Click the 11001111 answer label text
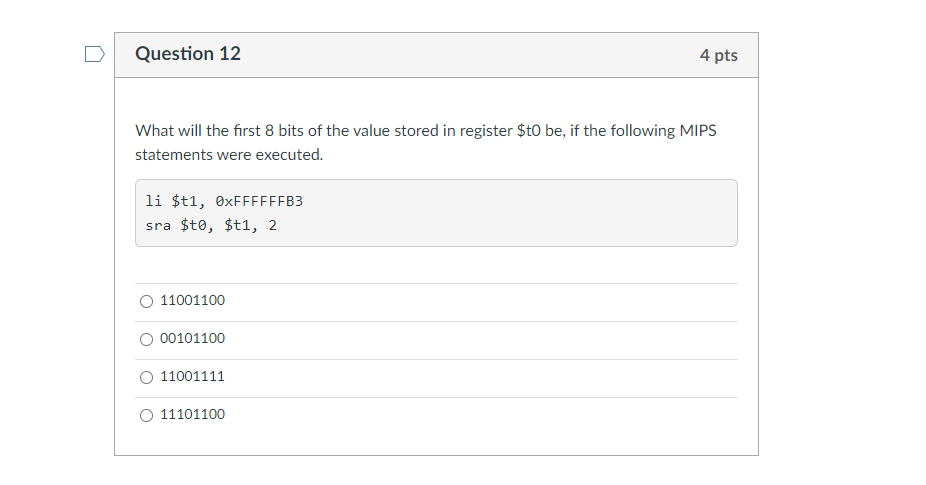This screenshot has width=926, height=485. (192, 377)
